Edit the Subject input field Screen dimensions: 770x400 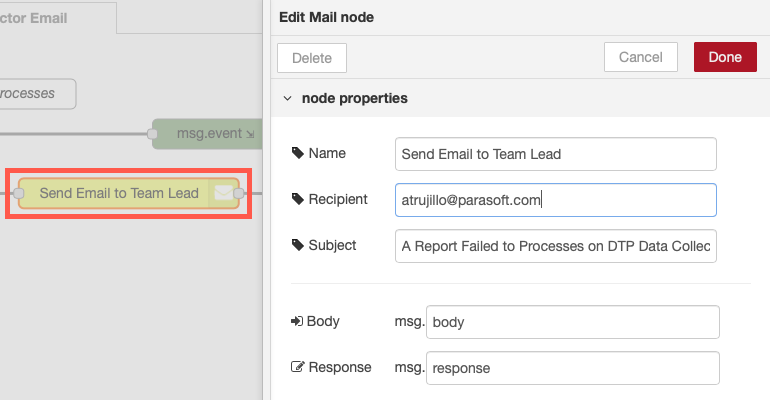pos(555,246)
